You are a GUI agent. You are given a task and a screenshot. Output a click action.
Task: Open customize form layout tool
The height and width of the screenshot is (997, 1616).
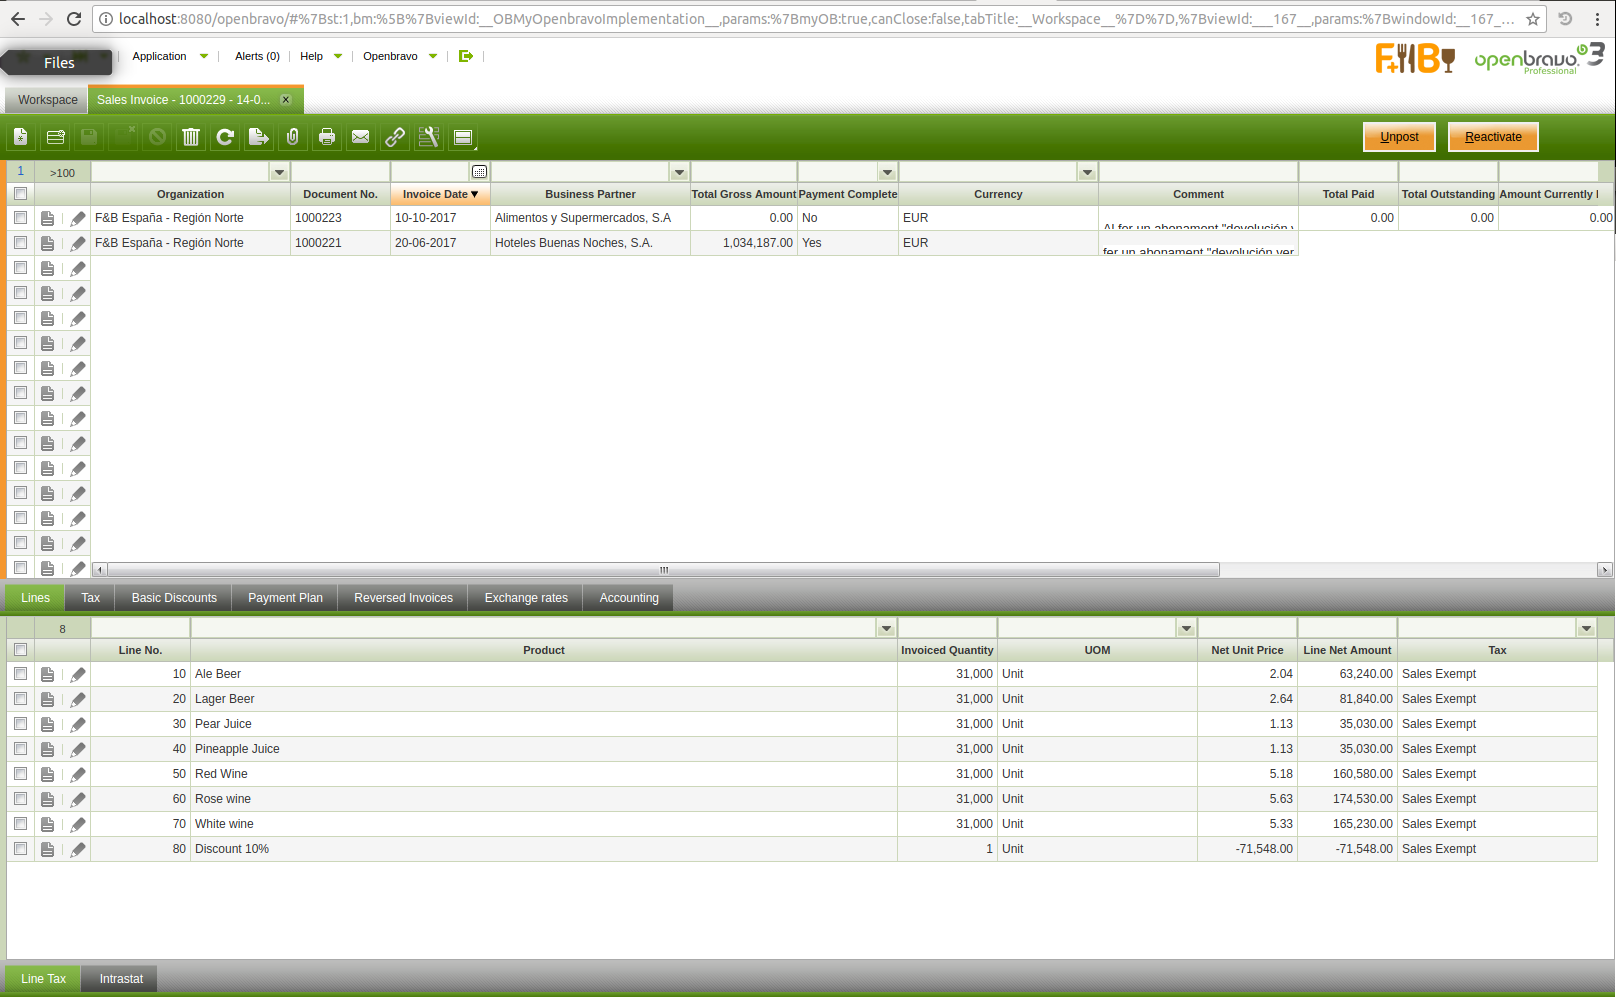tap(429, 137)
